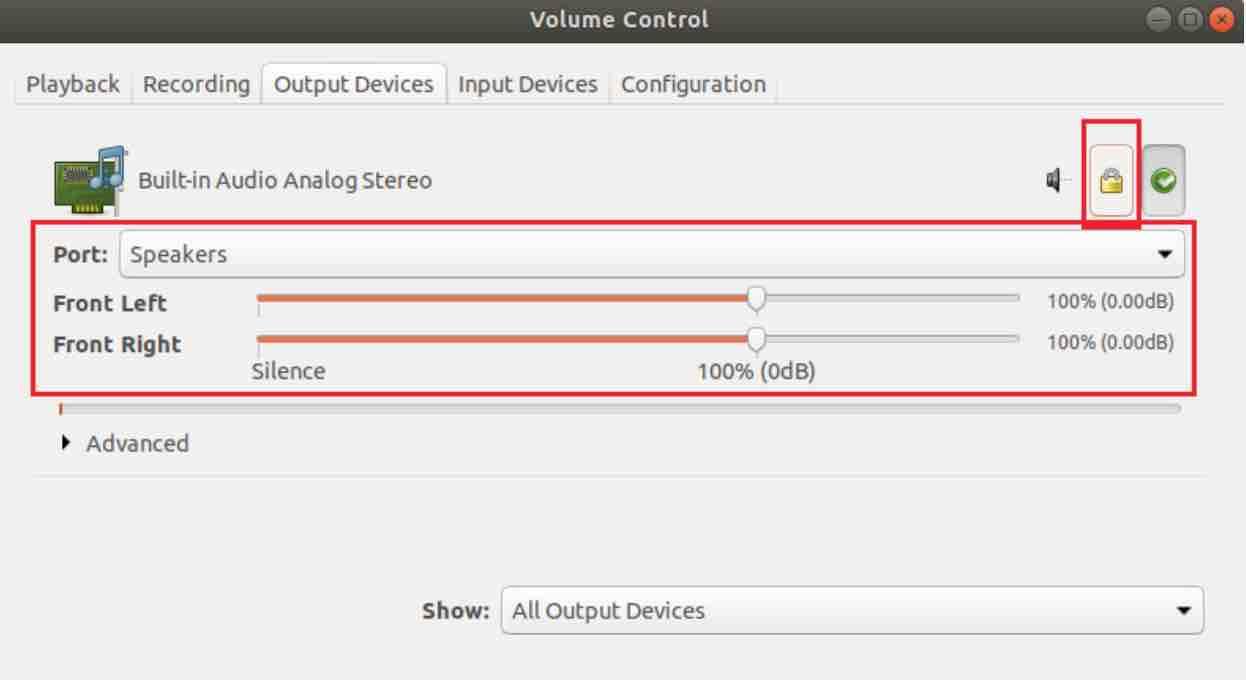Click the sound card device icon
This screenshot has width=1246, height=680.
pyautogui.click(x=88, y=180)
